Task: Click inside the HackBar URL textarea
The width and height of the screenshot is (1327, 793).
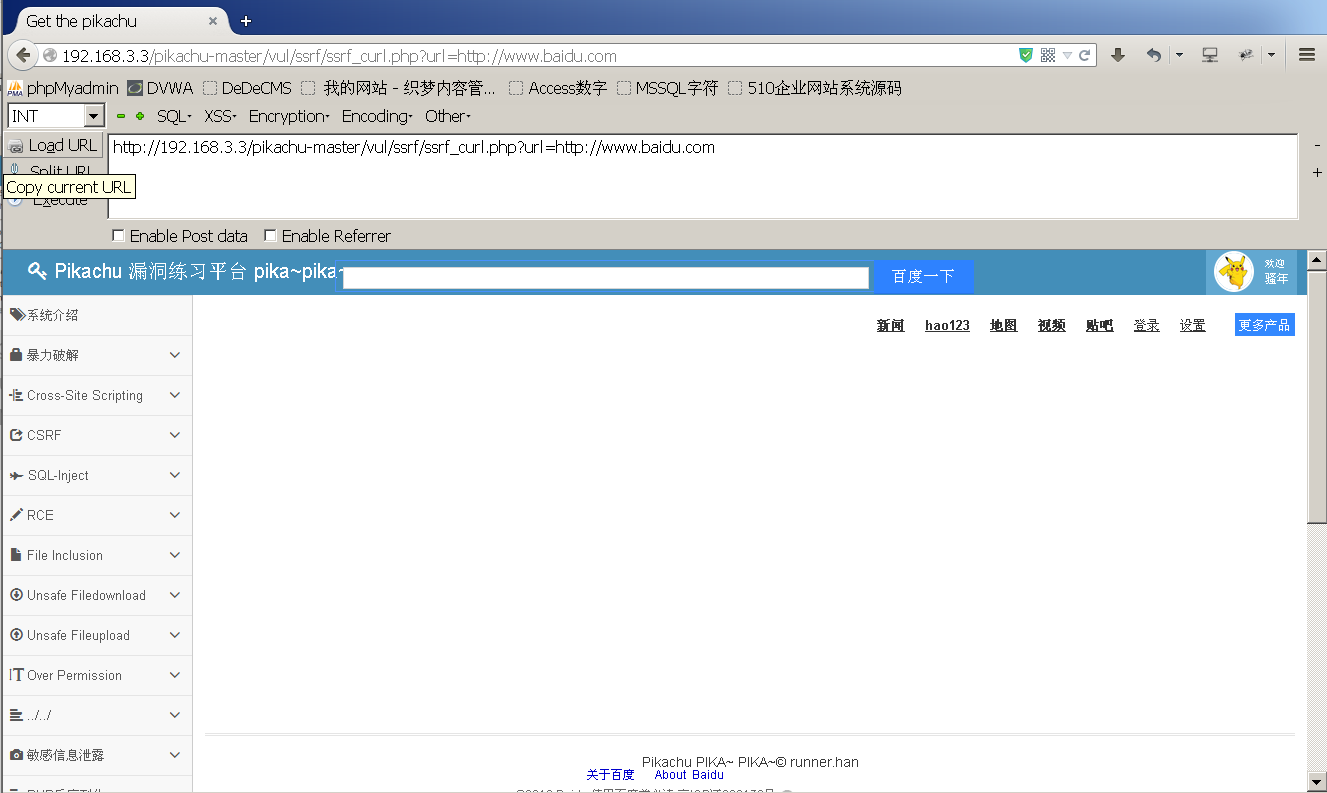Action: 703,176
